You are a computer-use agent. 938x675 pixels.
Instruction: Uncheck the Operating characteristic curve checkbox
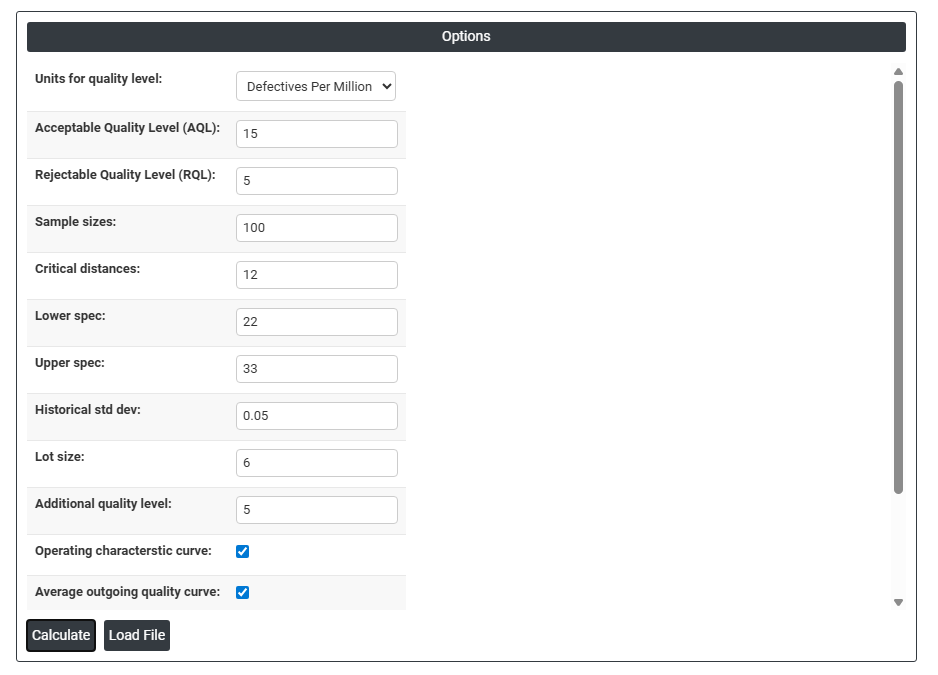[x=242, y=551]
